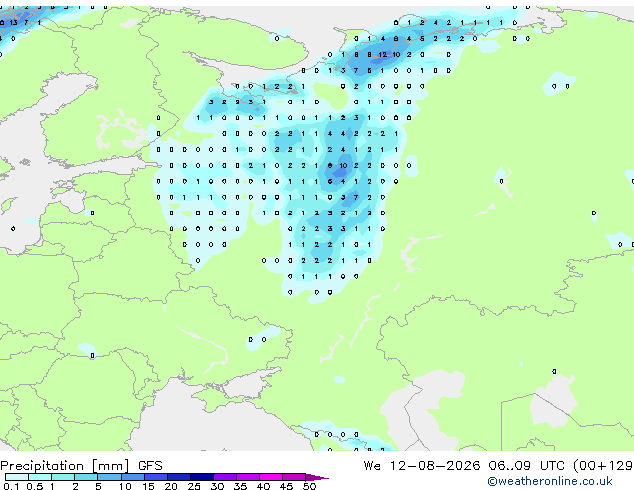The image size is (634, 490).
Task: Click the '12' precipitation value on map
Action: (x=383, y=54)
